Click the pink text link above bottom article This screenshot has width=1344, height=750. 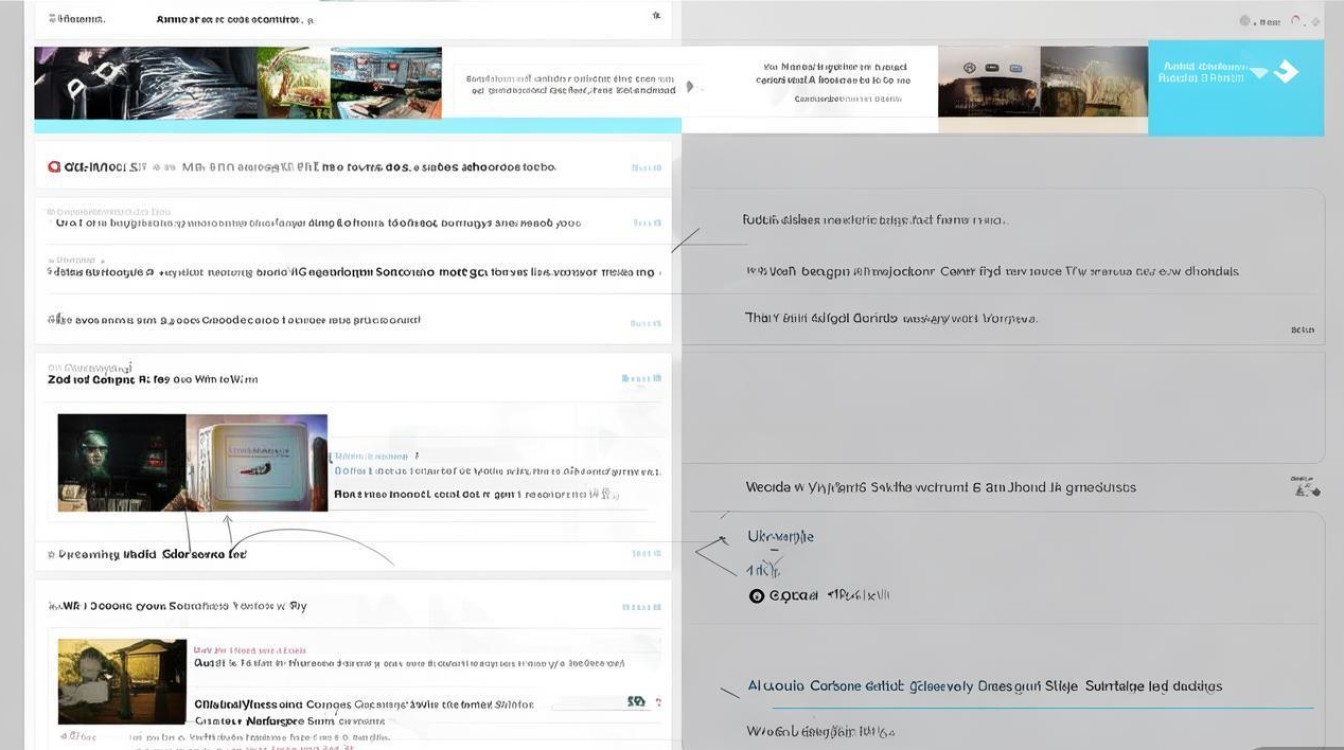click(x=249, y=648)
